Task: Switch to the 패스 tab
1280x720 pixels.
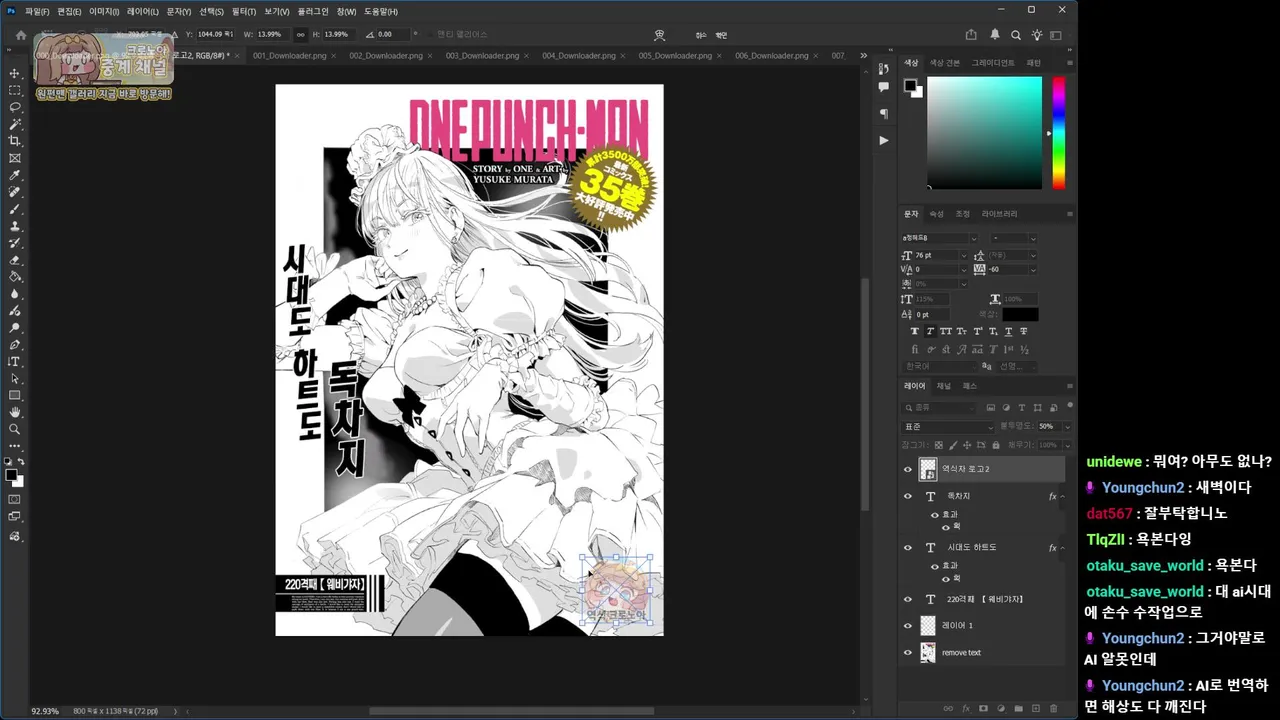Action: [970, 386]
